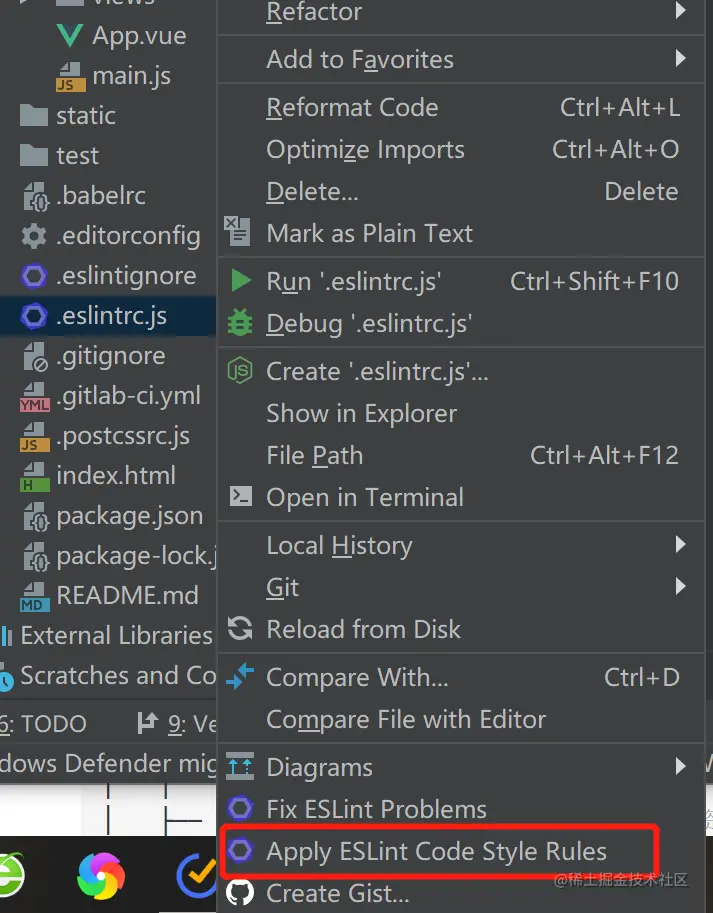Click the Fix ESLint Problems hexagon icon
This screenshot has height=913, width=713.
240,809
